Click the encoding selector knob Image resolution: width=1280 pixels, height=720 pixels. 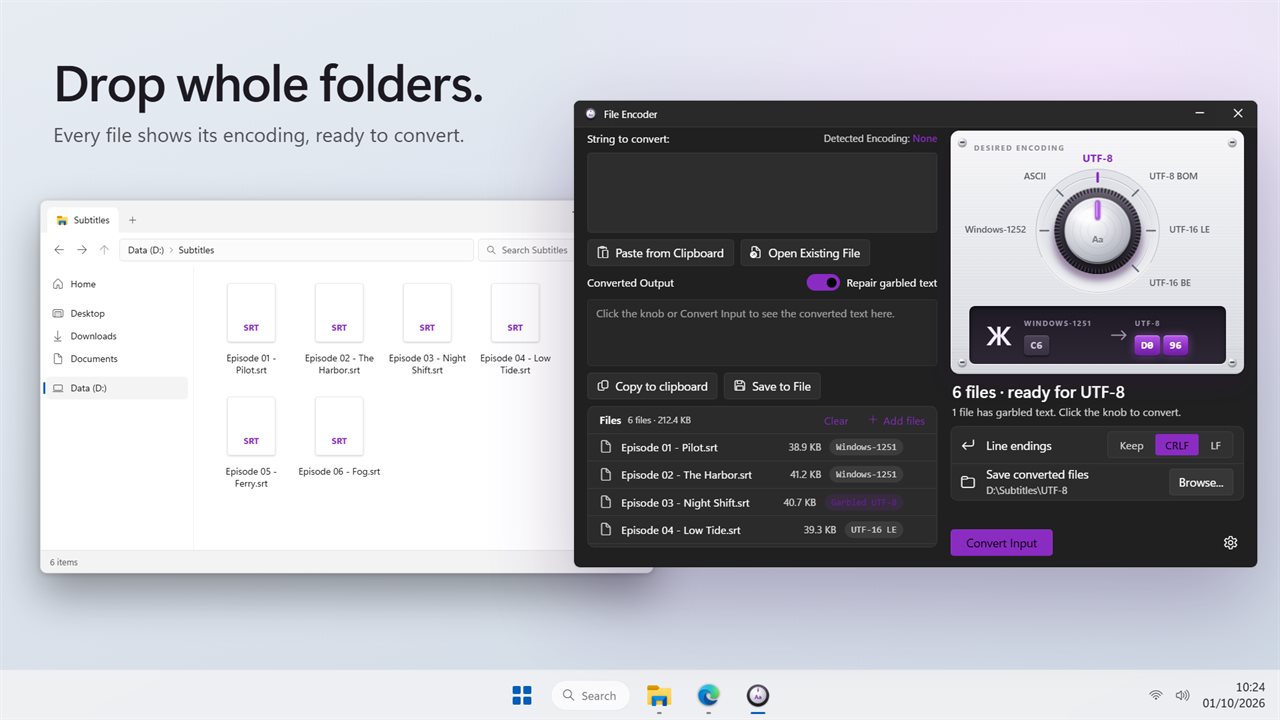tap(1097, 229)
